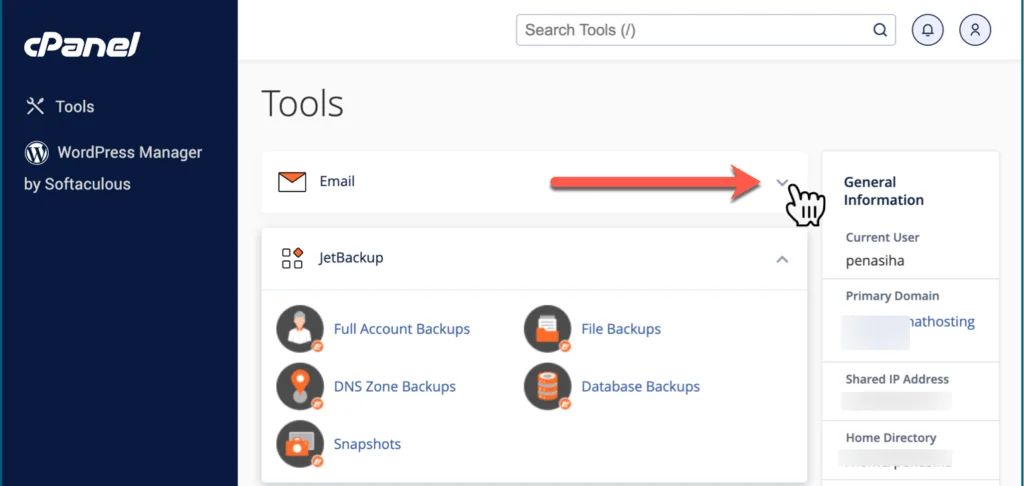Click the magnifying glass search icon
1024x486 pixels.
click(x=880, y=30)
